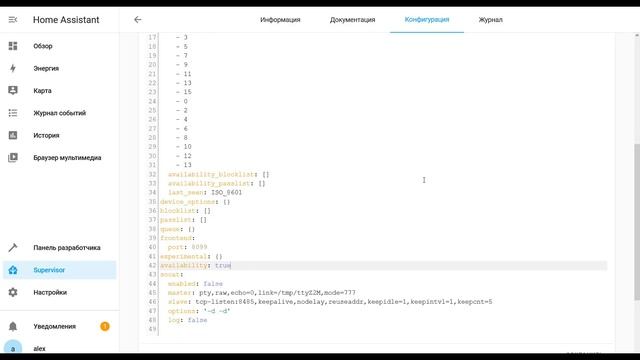The image size is (640, 360).
Task: Click the 'availability_blocklist' line
Action: point(218,174)
